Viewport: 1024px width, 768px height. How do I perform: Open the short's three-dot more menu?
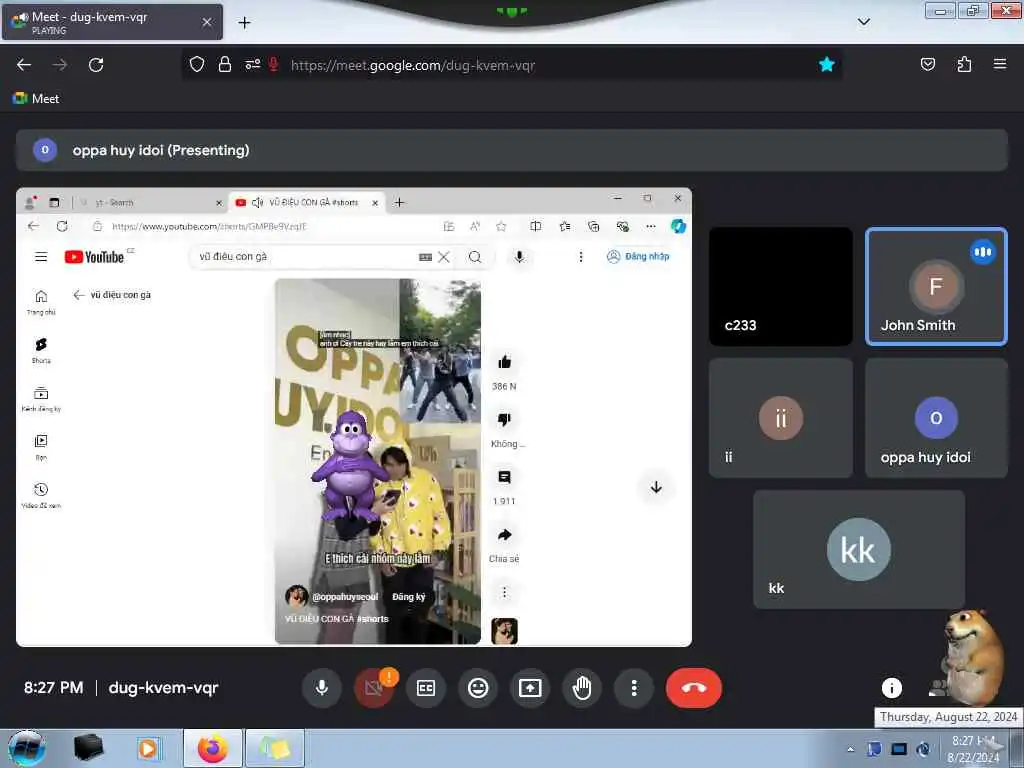[x=504, y=592]
